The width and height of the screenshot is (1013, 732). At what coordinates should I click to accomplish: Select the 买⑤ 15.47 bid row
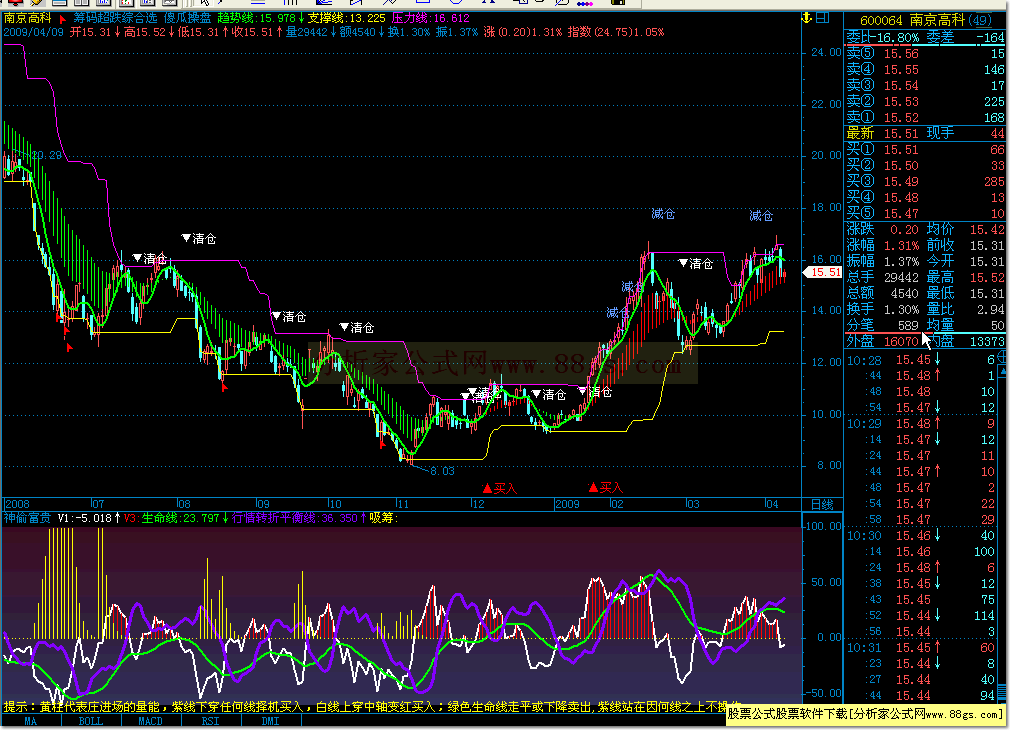(925, 213)
